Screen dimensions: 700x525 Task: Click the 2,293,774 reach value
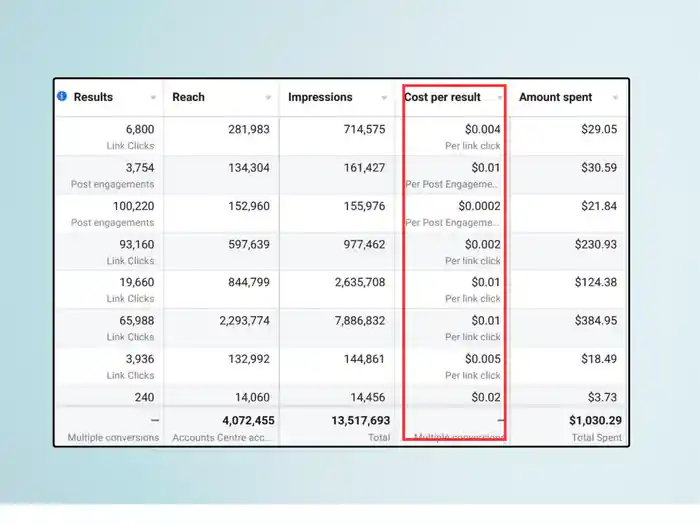(245, 321)
